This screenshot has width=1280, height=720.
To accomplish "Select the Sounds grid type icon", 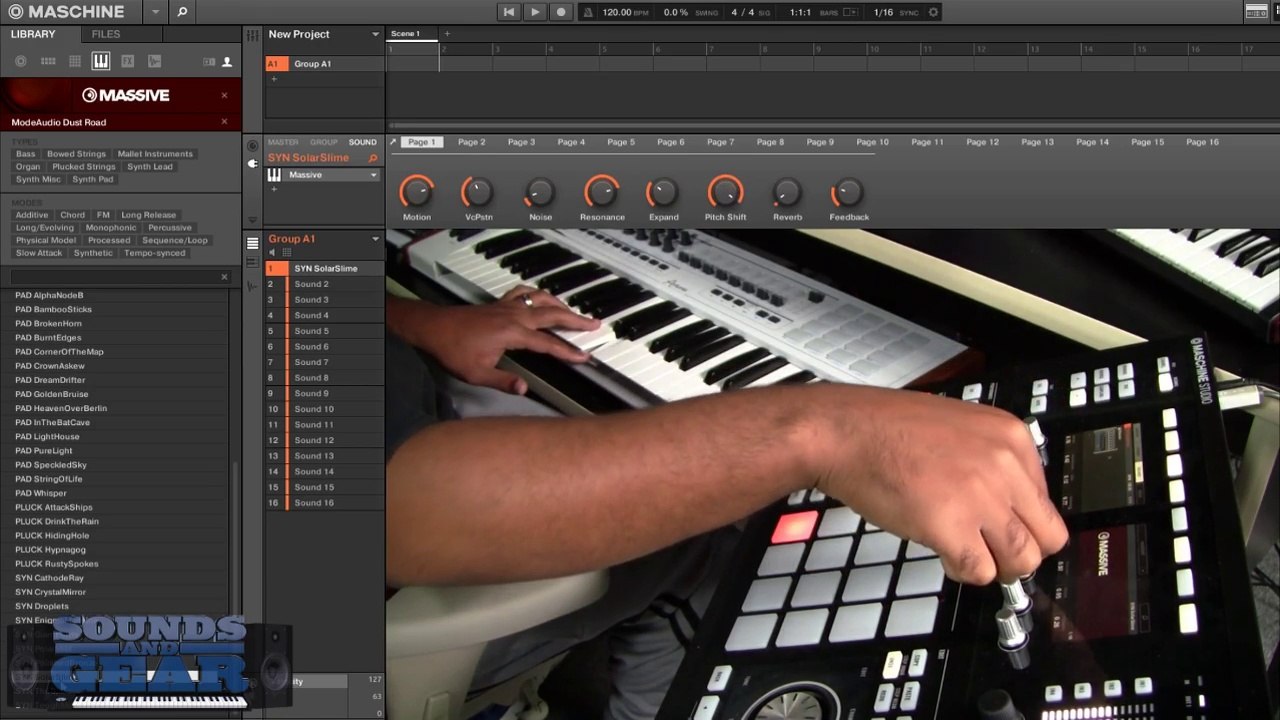I will (x=75, y=61).
